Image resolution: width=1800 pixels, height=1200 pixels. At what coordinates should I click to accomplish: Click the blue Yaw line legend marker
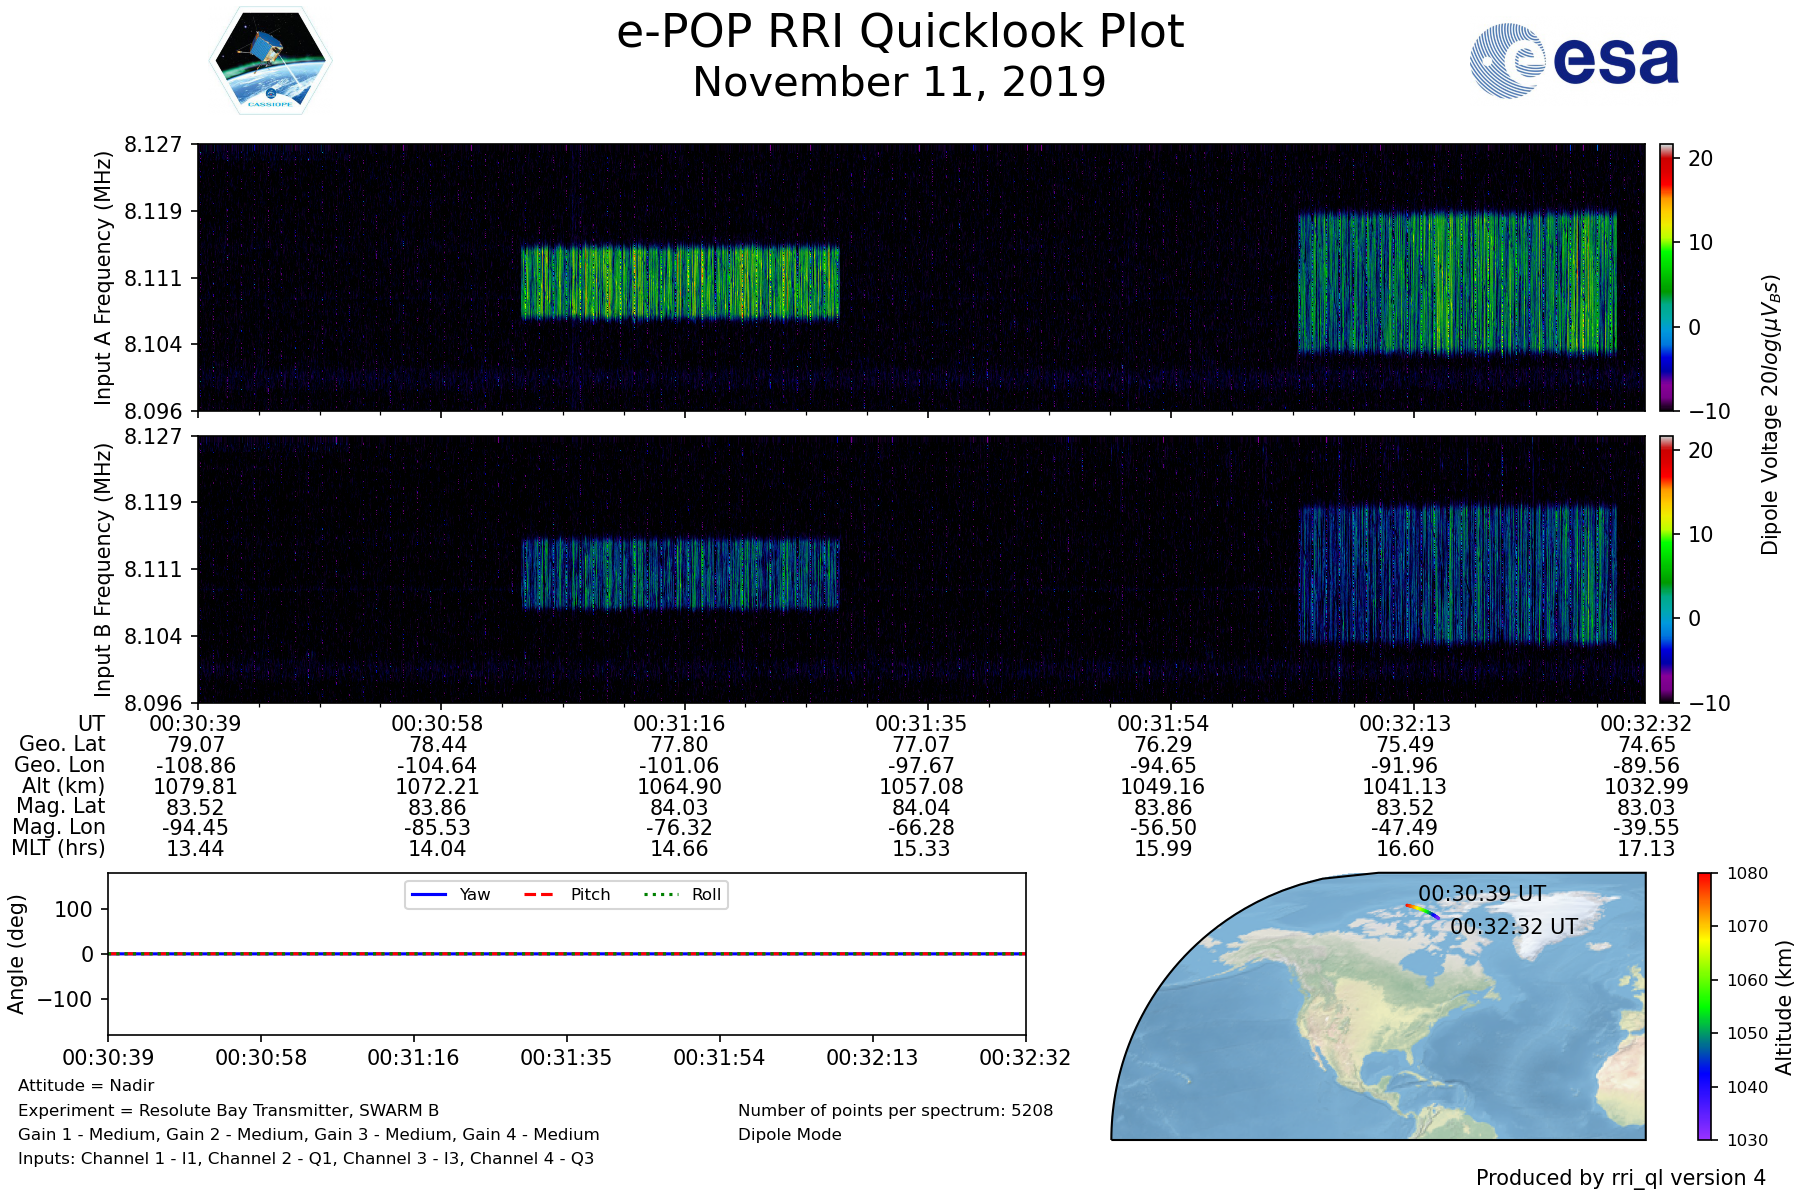pos(428,894)
